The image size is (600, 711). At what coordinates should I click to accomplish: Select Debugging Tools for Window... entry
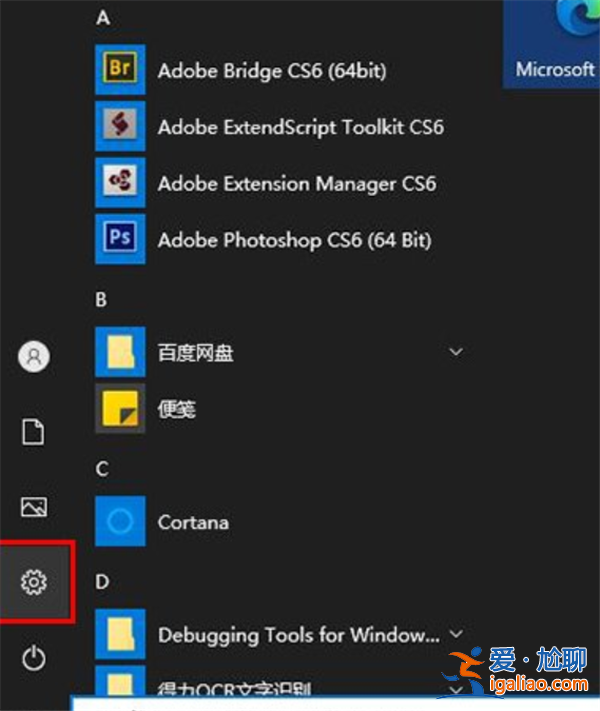click(299, 635)
